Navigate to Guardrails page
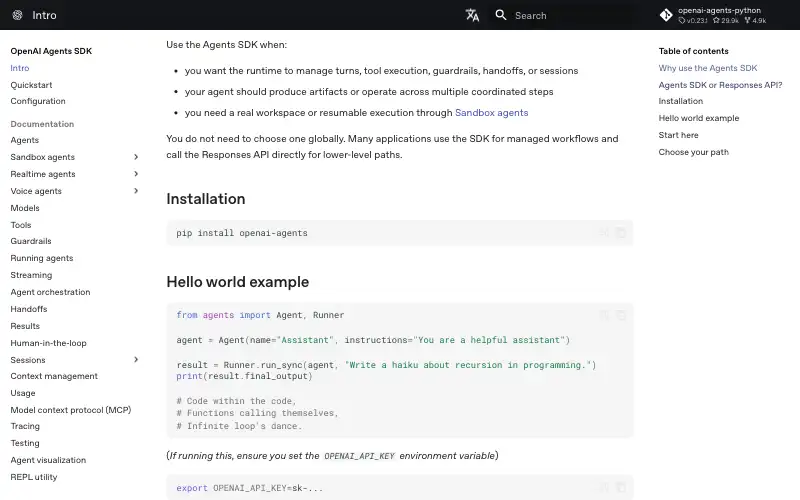 pos(31,241)
